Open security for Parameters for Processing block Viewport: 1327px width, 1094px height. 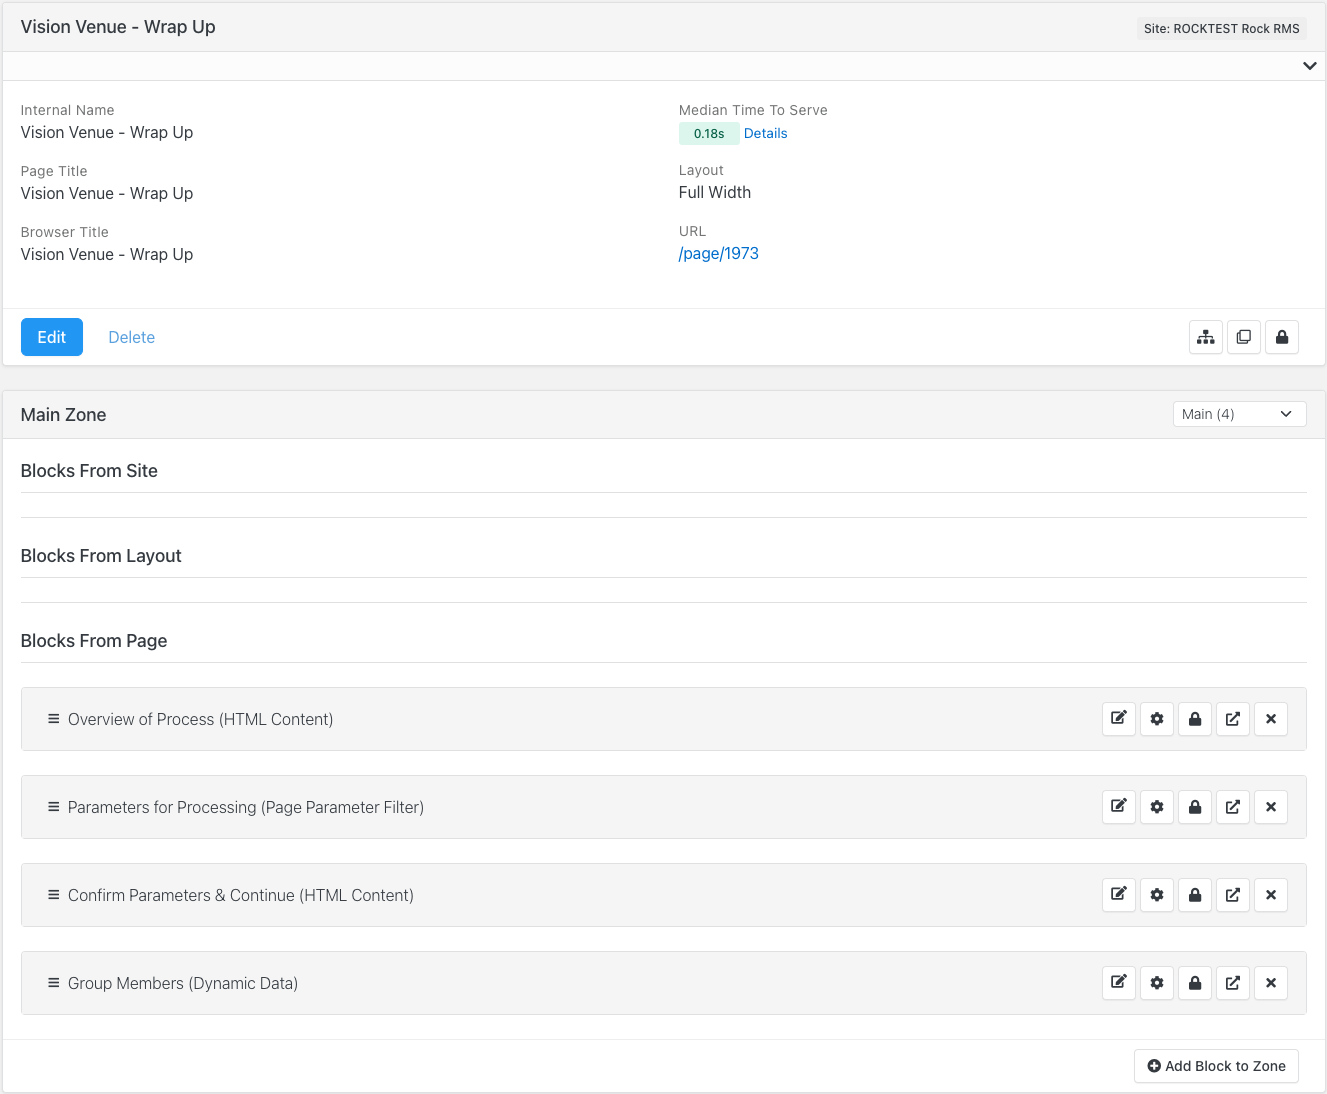1195,807
